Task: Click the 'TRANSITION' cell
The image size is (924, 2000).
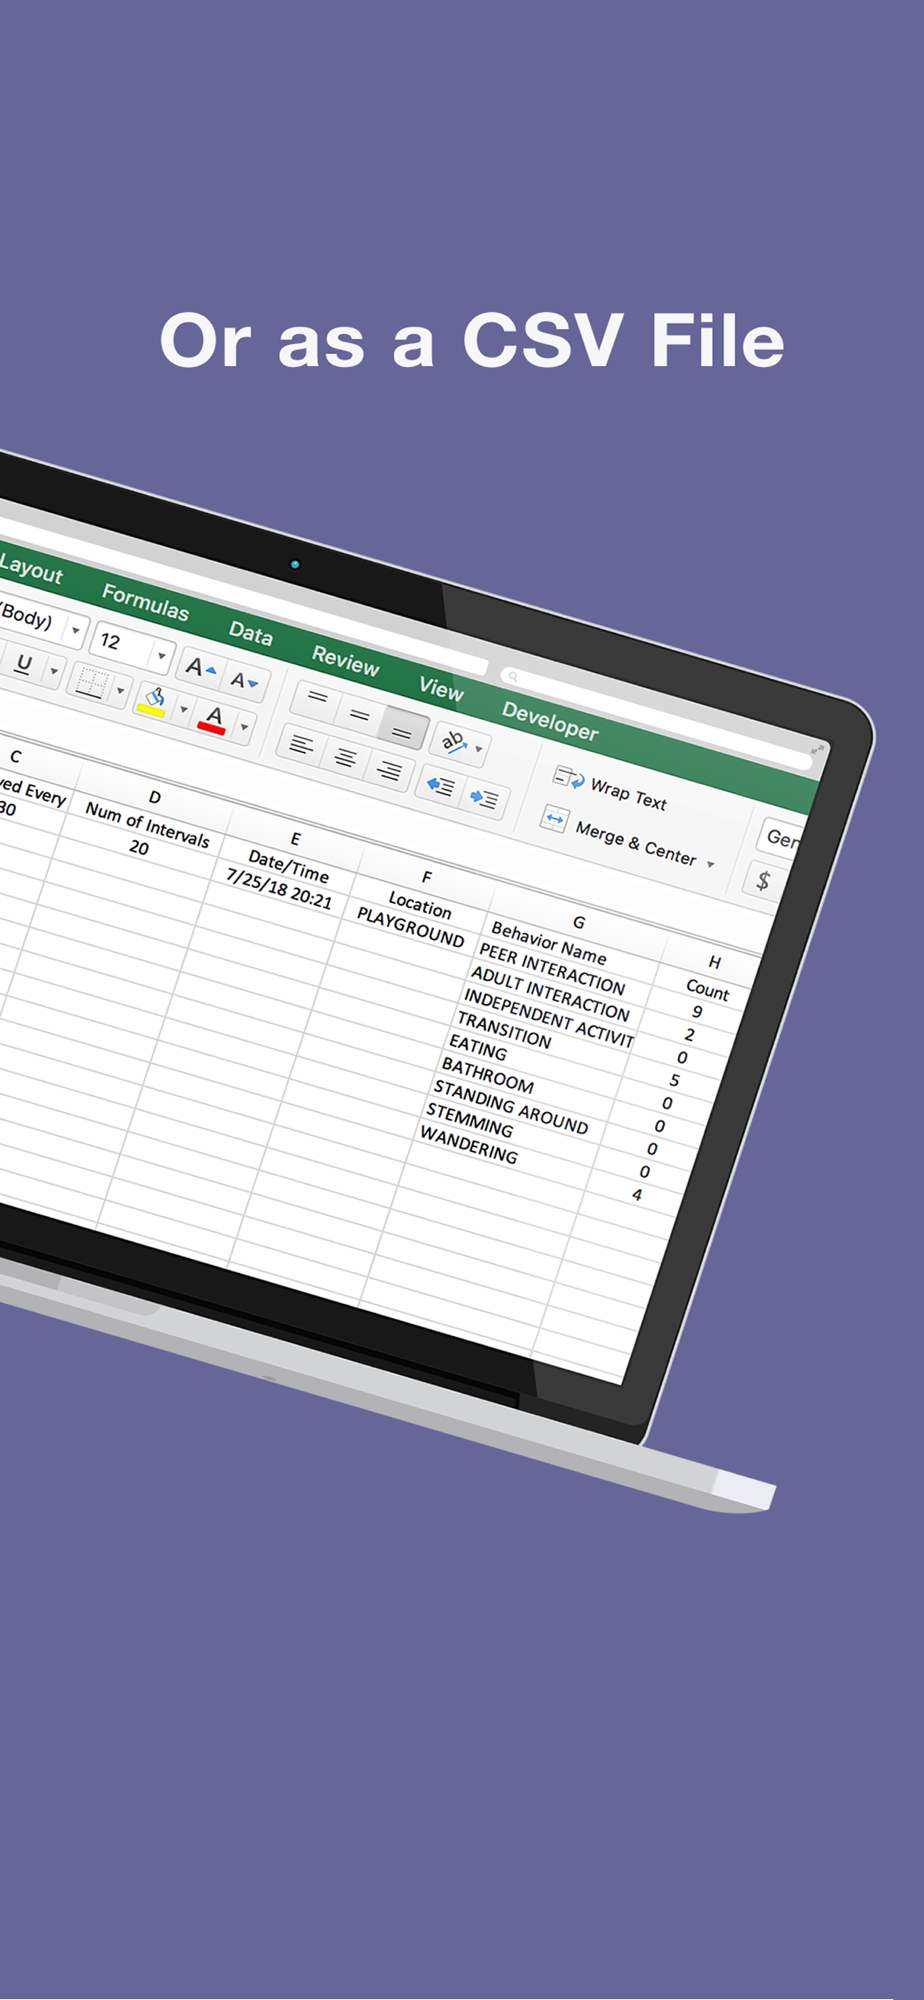Action: point(504,1031)
